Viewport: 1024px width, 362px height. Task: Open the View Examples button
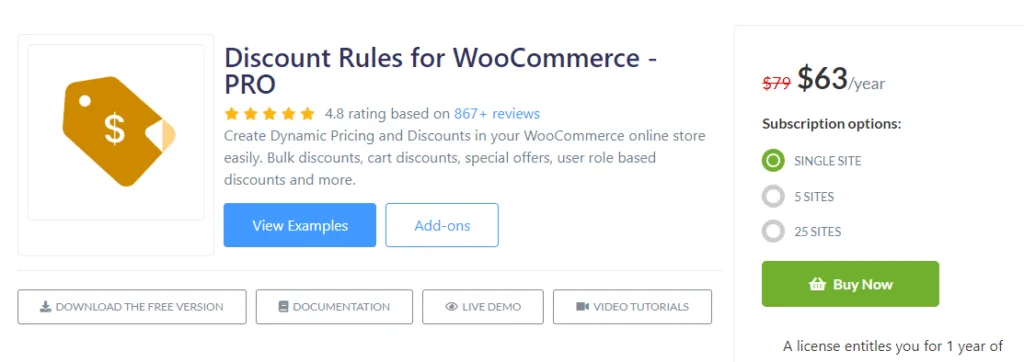300,225
